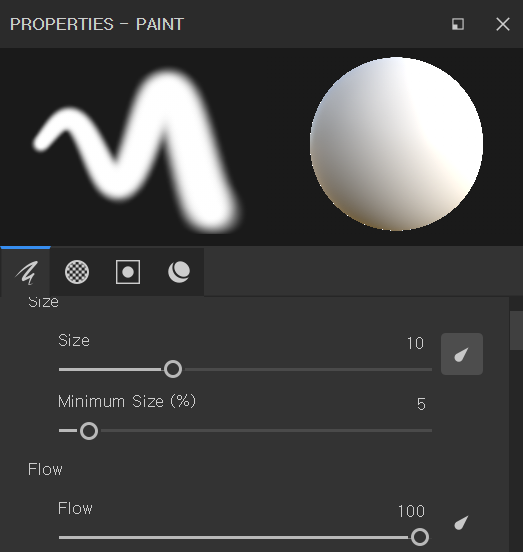Click the Minimum Size (%) slider handle
The width and height of the screenshot is (523, 552).
(x=89, y=431)
